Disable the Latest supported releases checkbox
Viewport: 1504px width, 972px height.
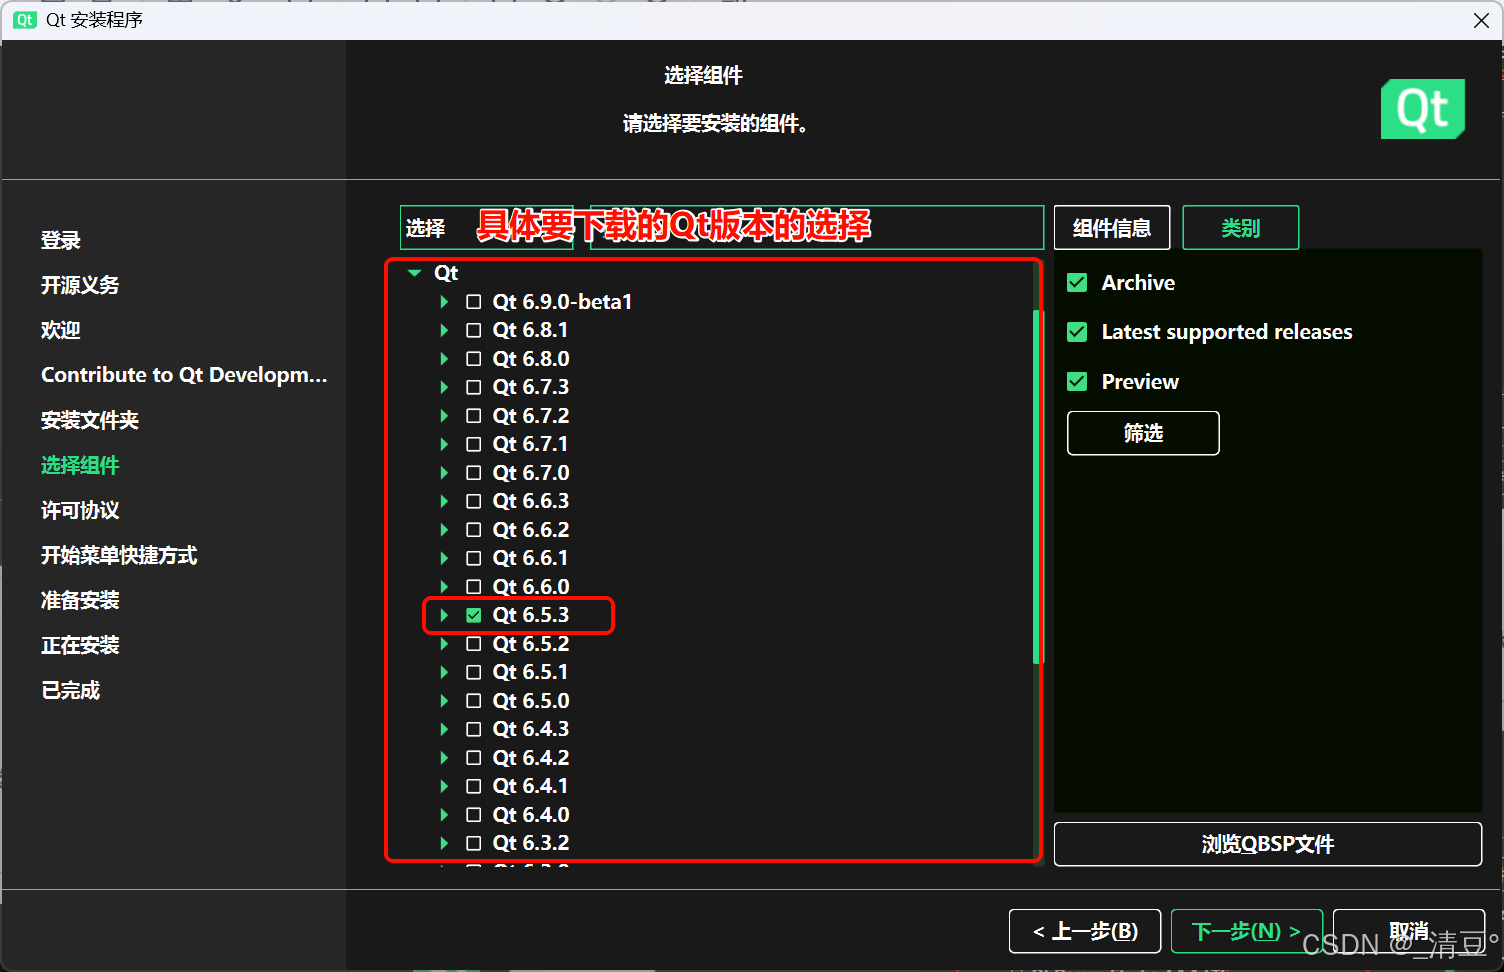(x=1077, y=332)
